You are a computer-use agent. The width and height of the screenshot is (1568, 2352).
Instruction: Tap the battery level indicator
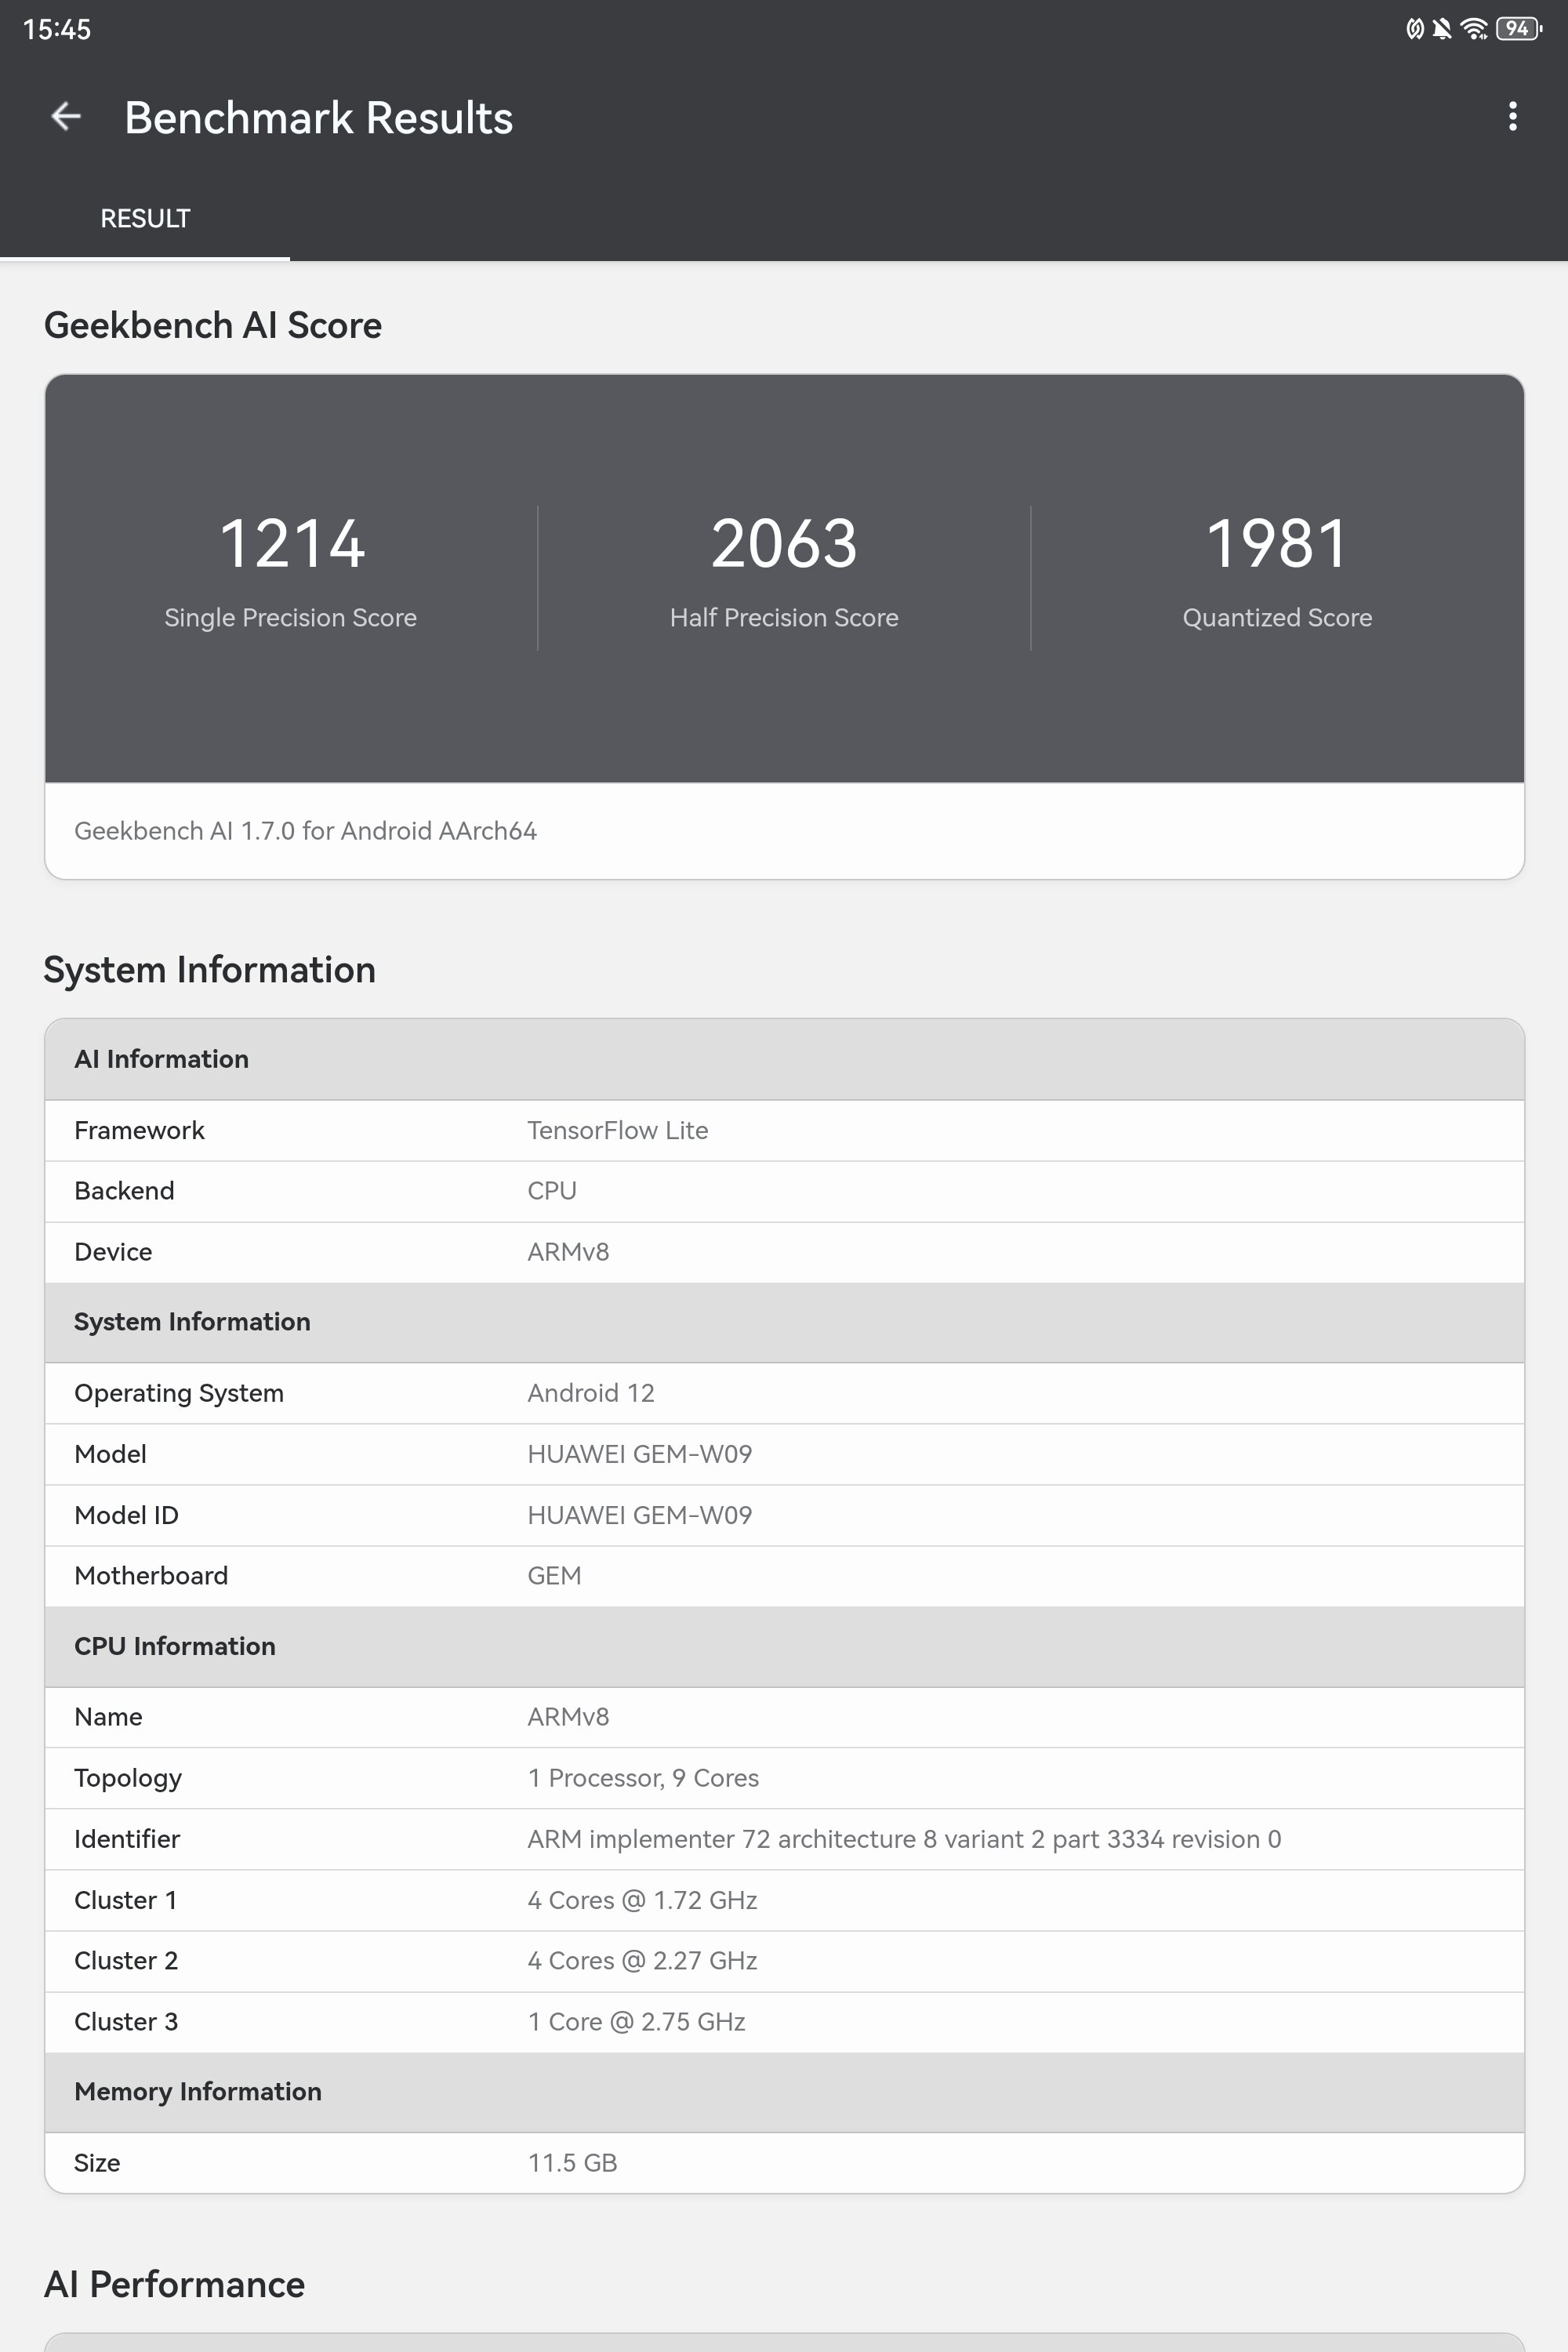pyautogui.click(x=1519, y=29)
